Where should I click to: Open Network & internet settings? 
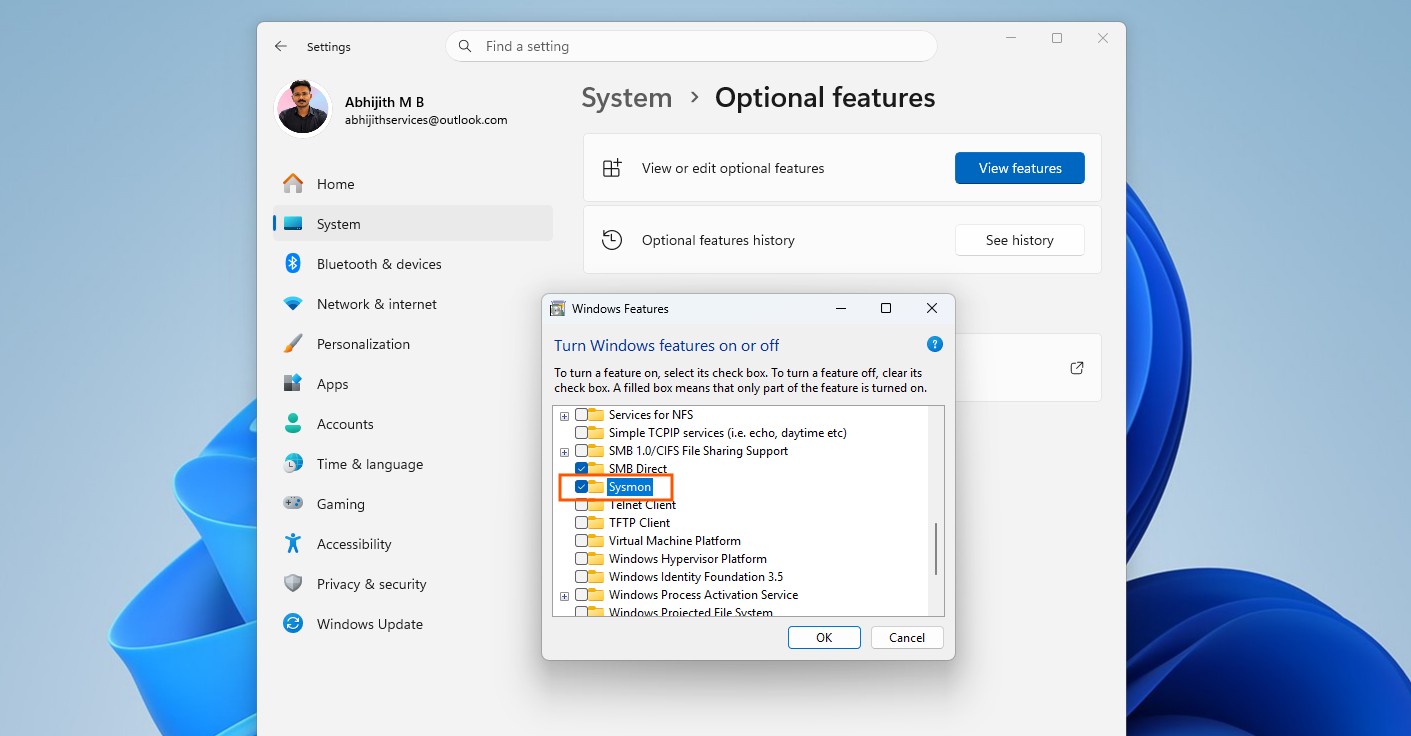376,304
